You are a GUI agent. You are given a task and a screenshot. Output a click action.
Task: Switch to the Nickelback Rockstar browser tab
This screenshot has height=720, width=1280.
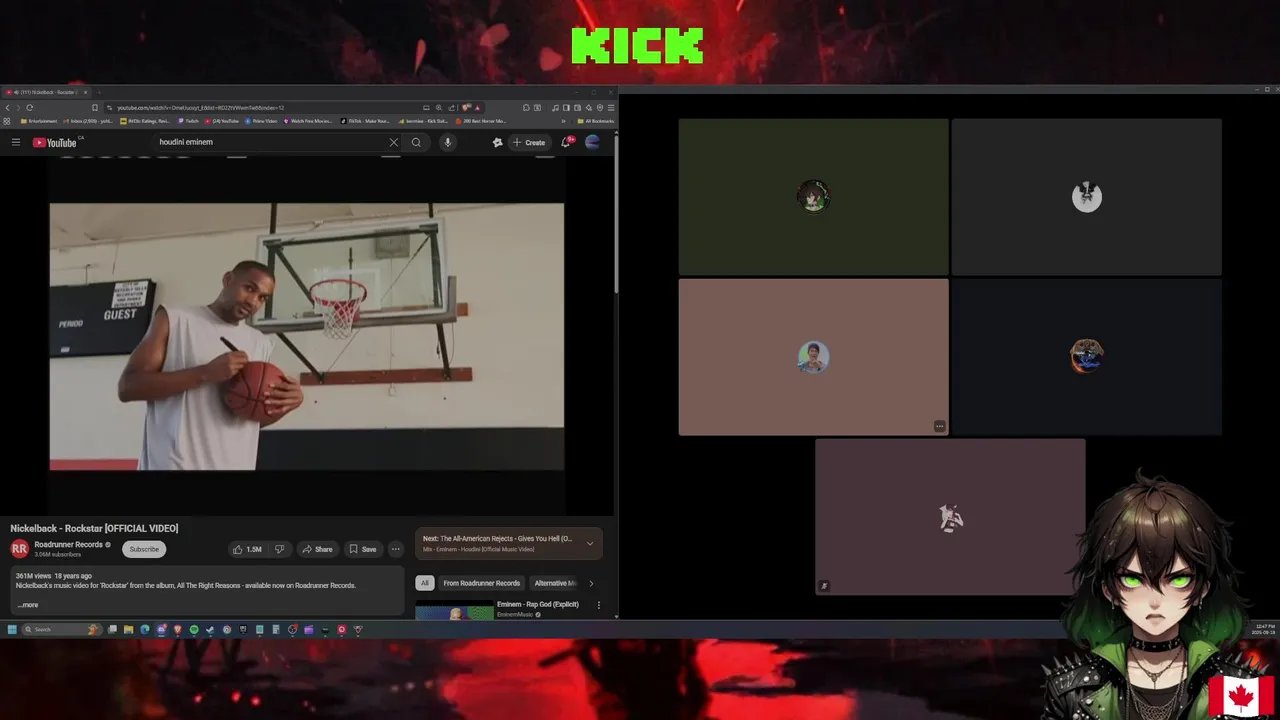pyautogui.click(x=45, y=92)
